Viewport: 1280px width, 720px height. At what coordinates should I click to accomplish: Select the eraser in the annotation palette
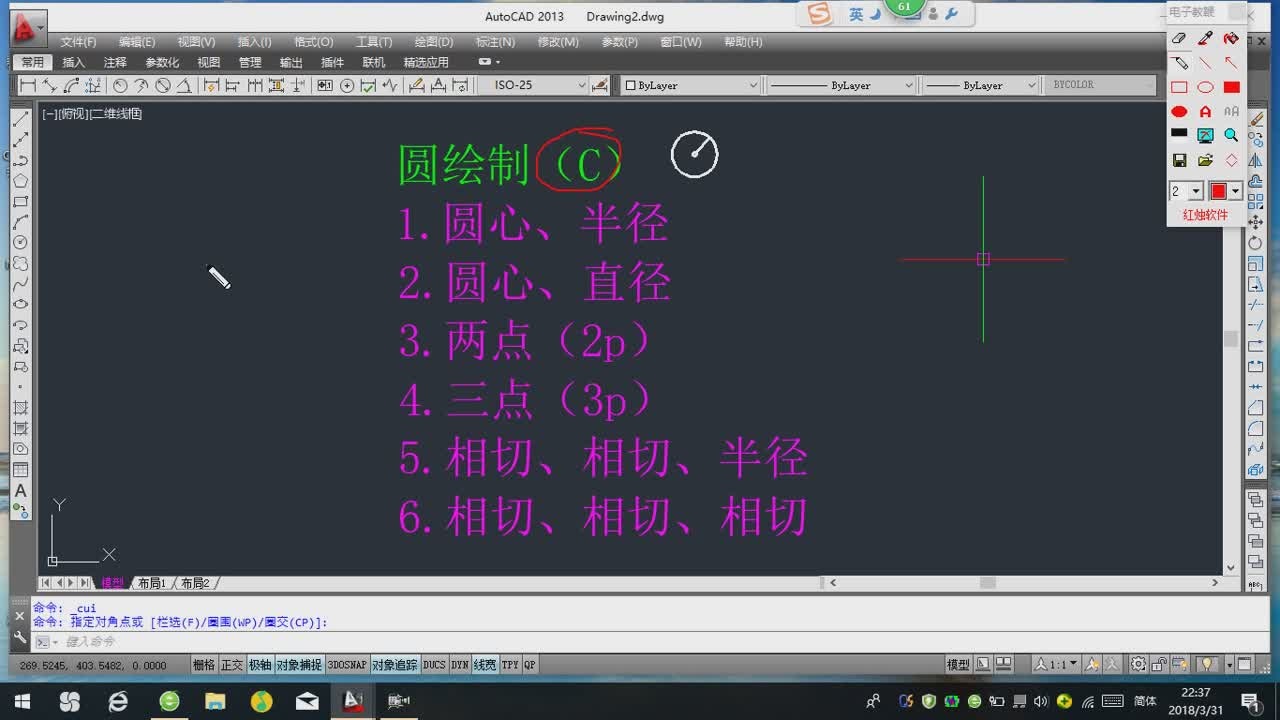[x=1179, y=39]
